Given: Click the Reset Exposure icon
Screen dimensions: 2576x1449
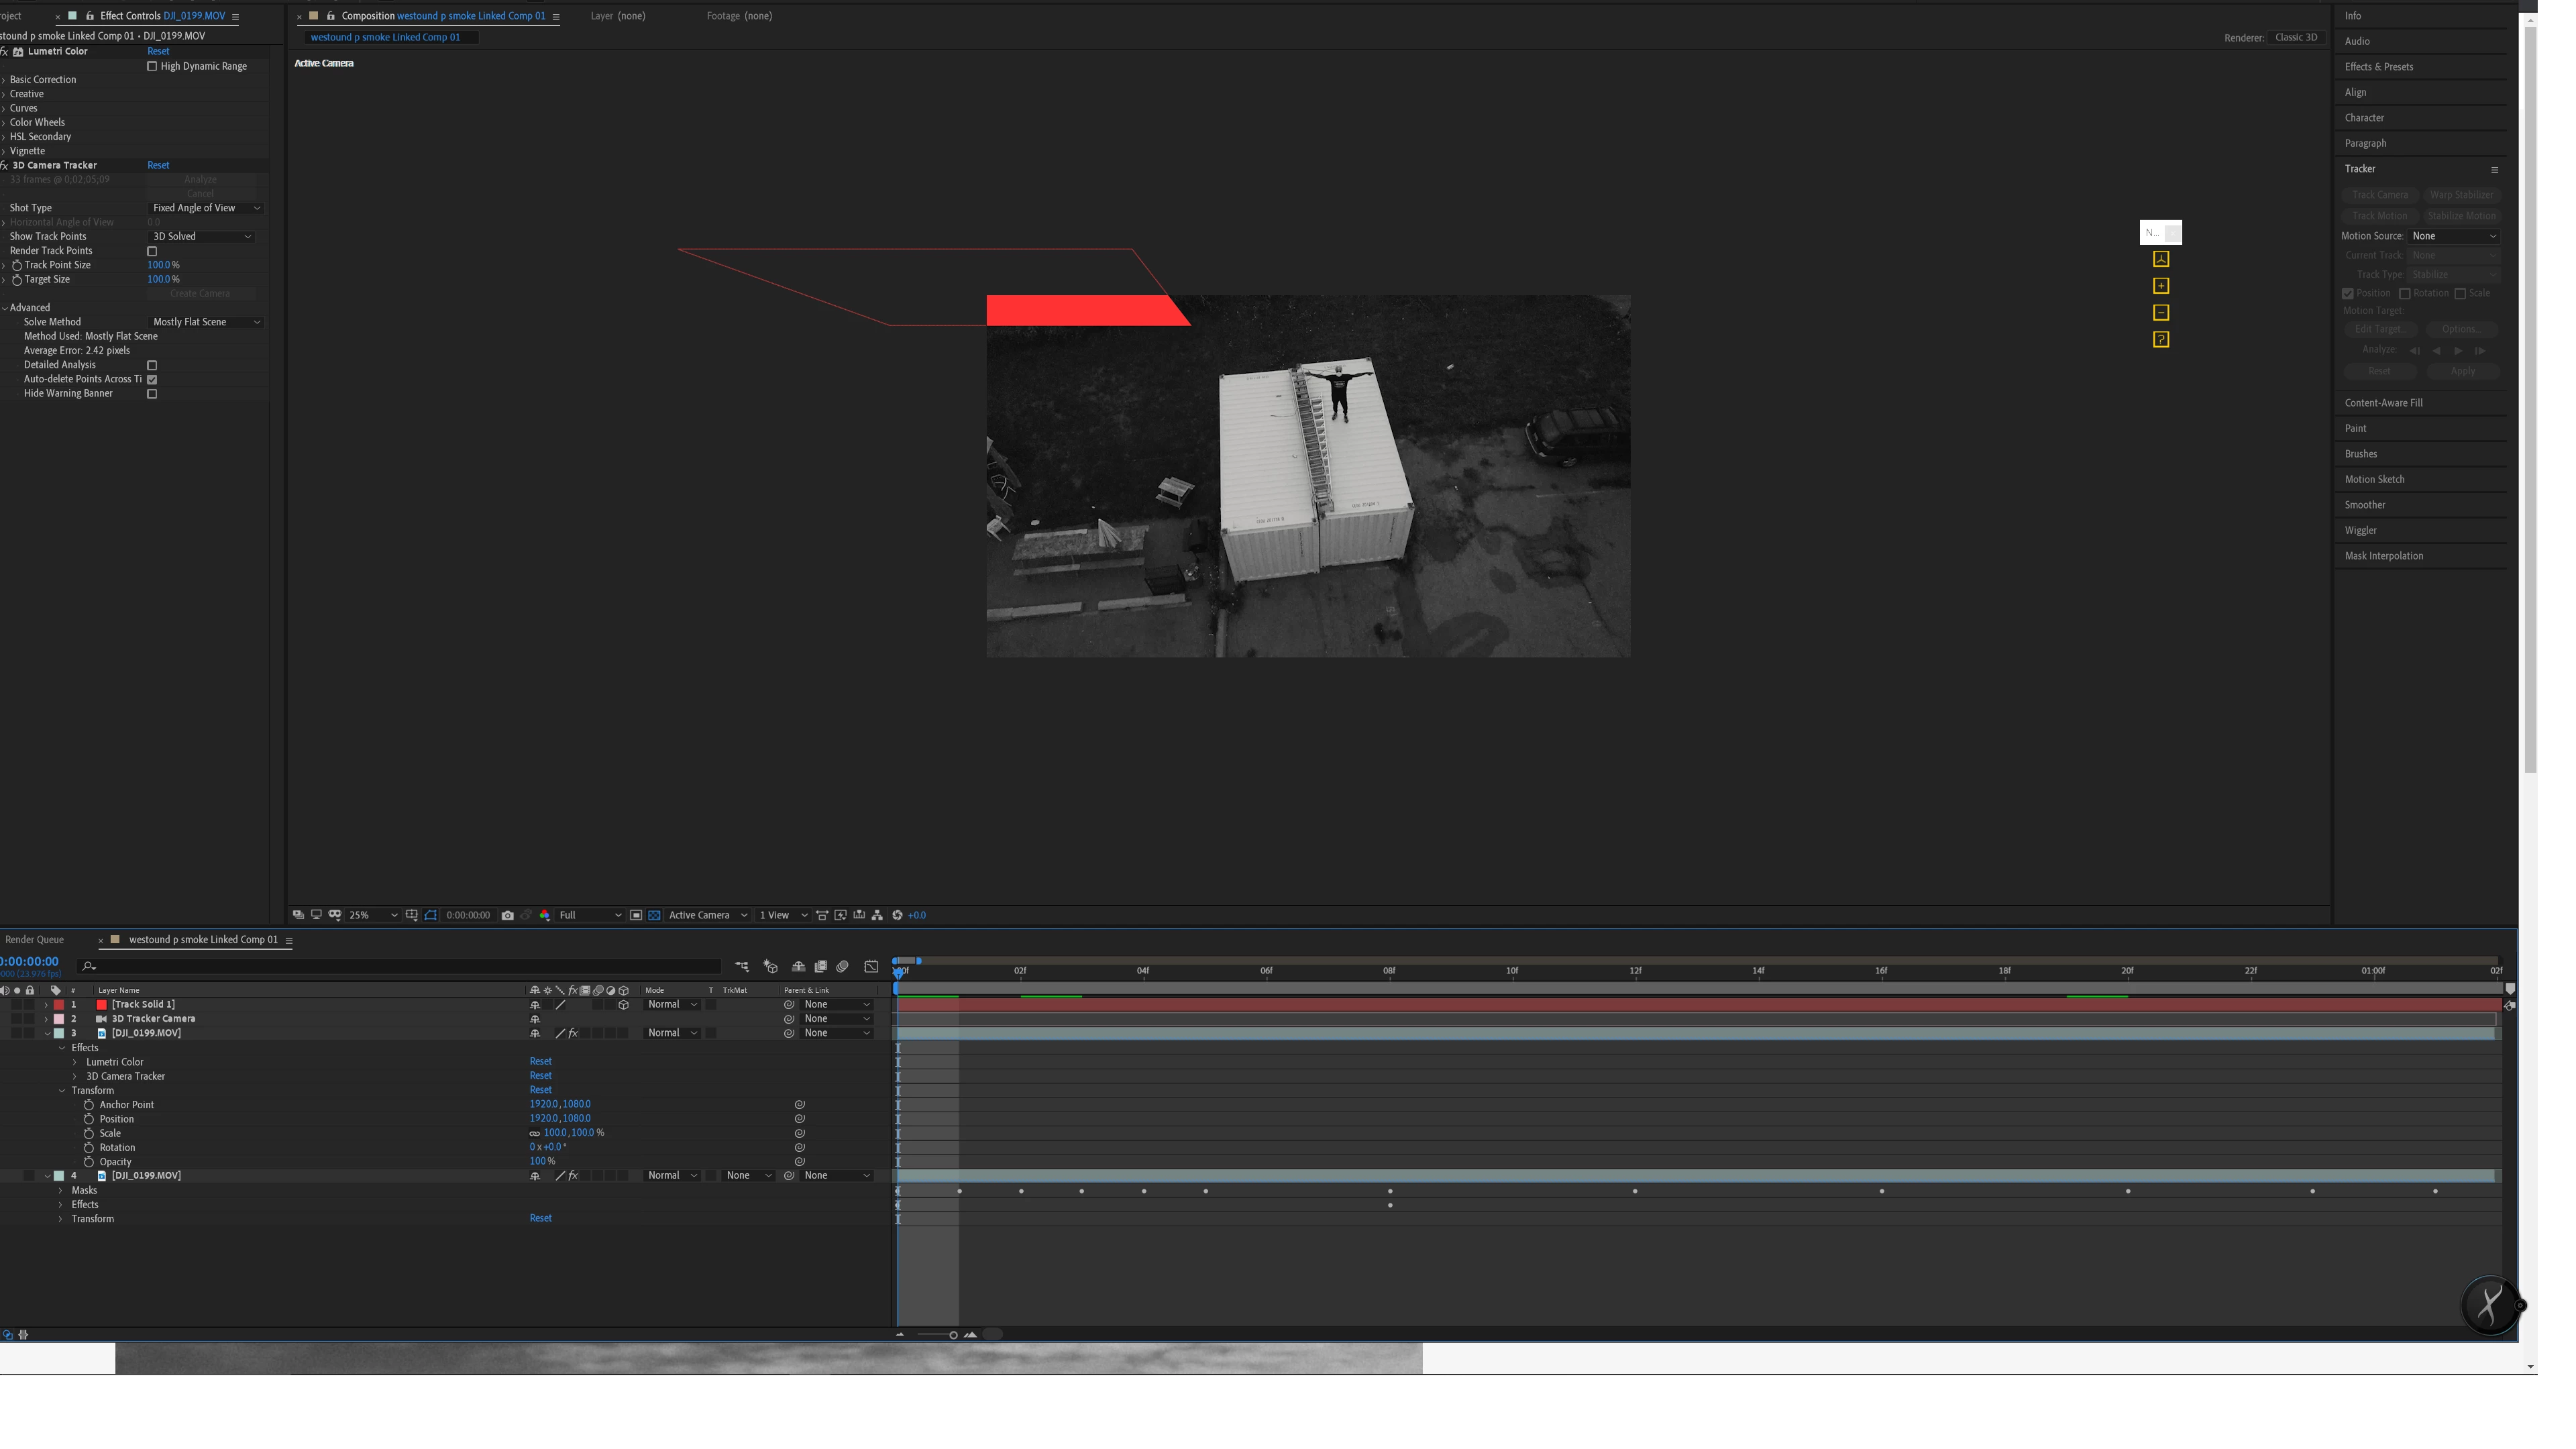Looking at the screenshot, I should pyautogui.click(x=897, y=915).
